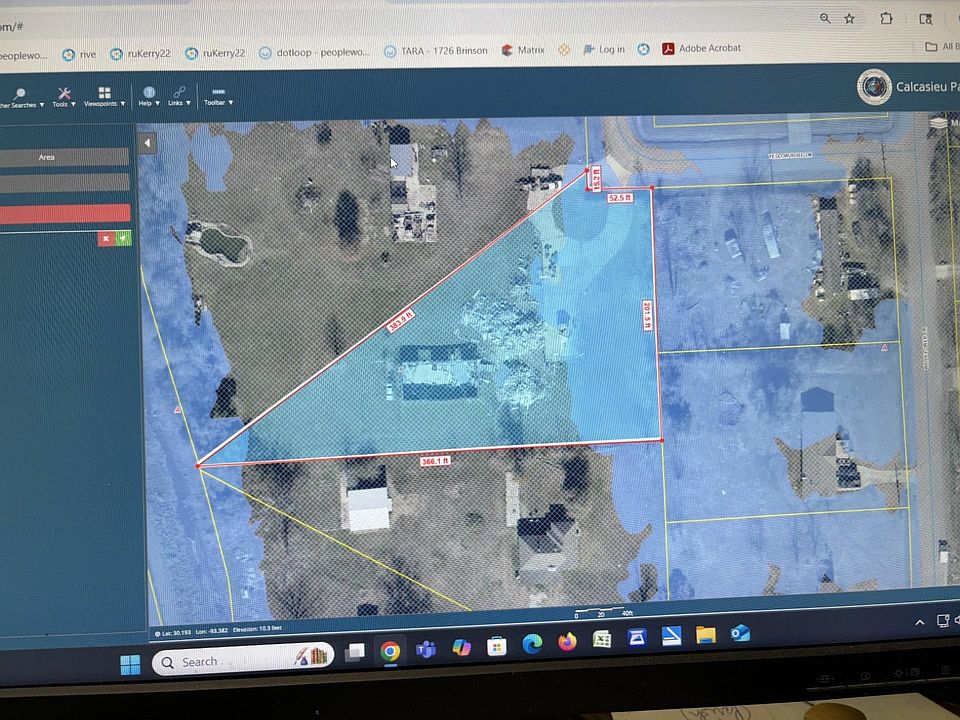The width and height of the screenshot is (960, 720).
Task: Click the 52.5 ft measurement label
Action: tap(620, 198)
